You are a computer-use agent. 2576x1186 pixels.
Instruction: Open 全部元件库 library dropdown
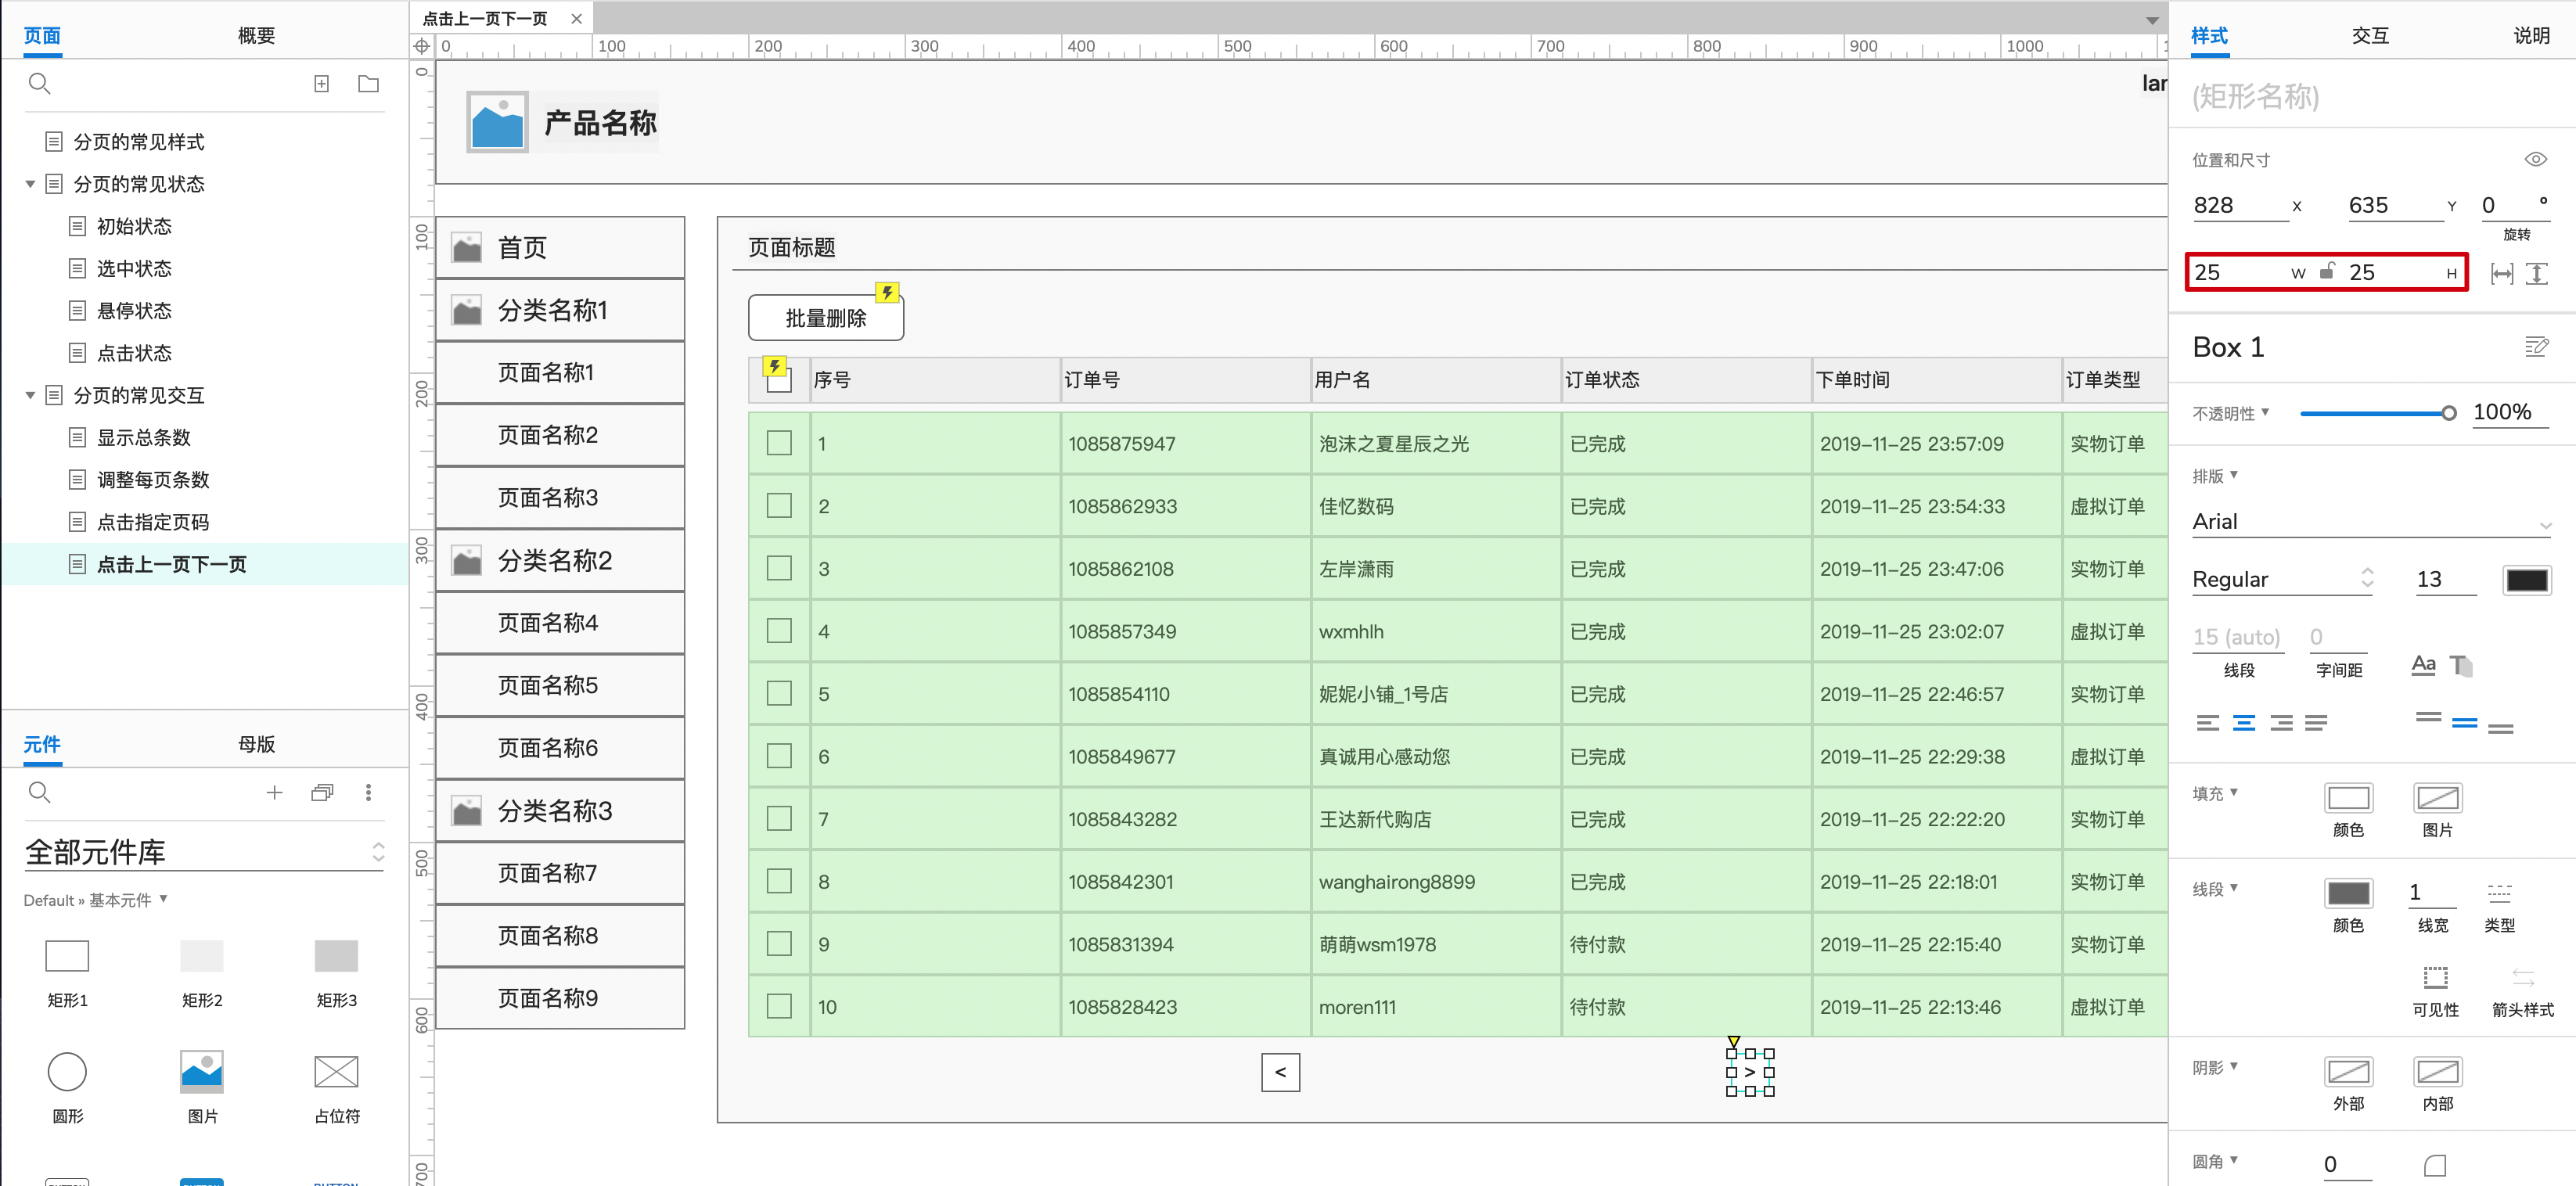pyautogui.click(x=204, y=852)
